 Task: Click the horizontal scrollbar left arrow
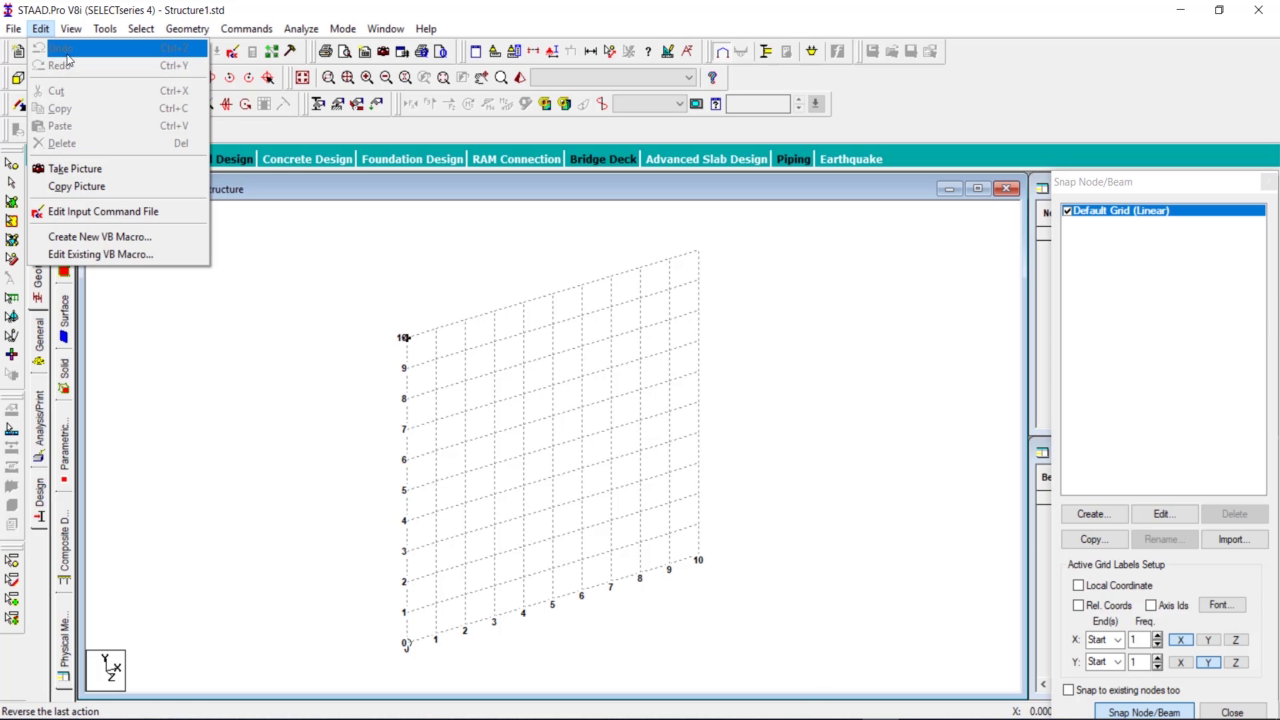pos(1043,685)
